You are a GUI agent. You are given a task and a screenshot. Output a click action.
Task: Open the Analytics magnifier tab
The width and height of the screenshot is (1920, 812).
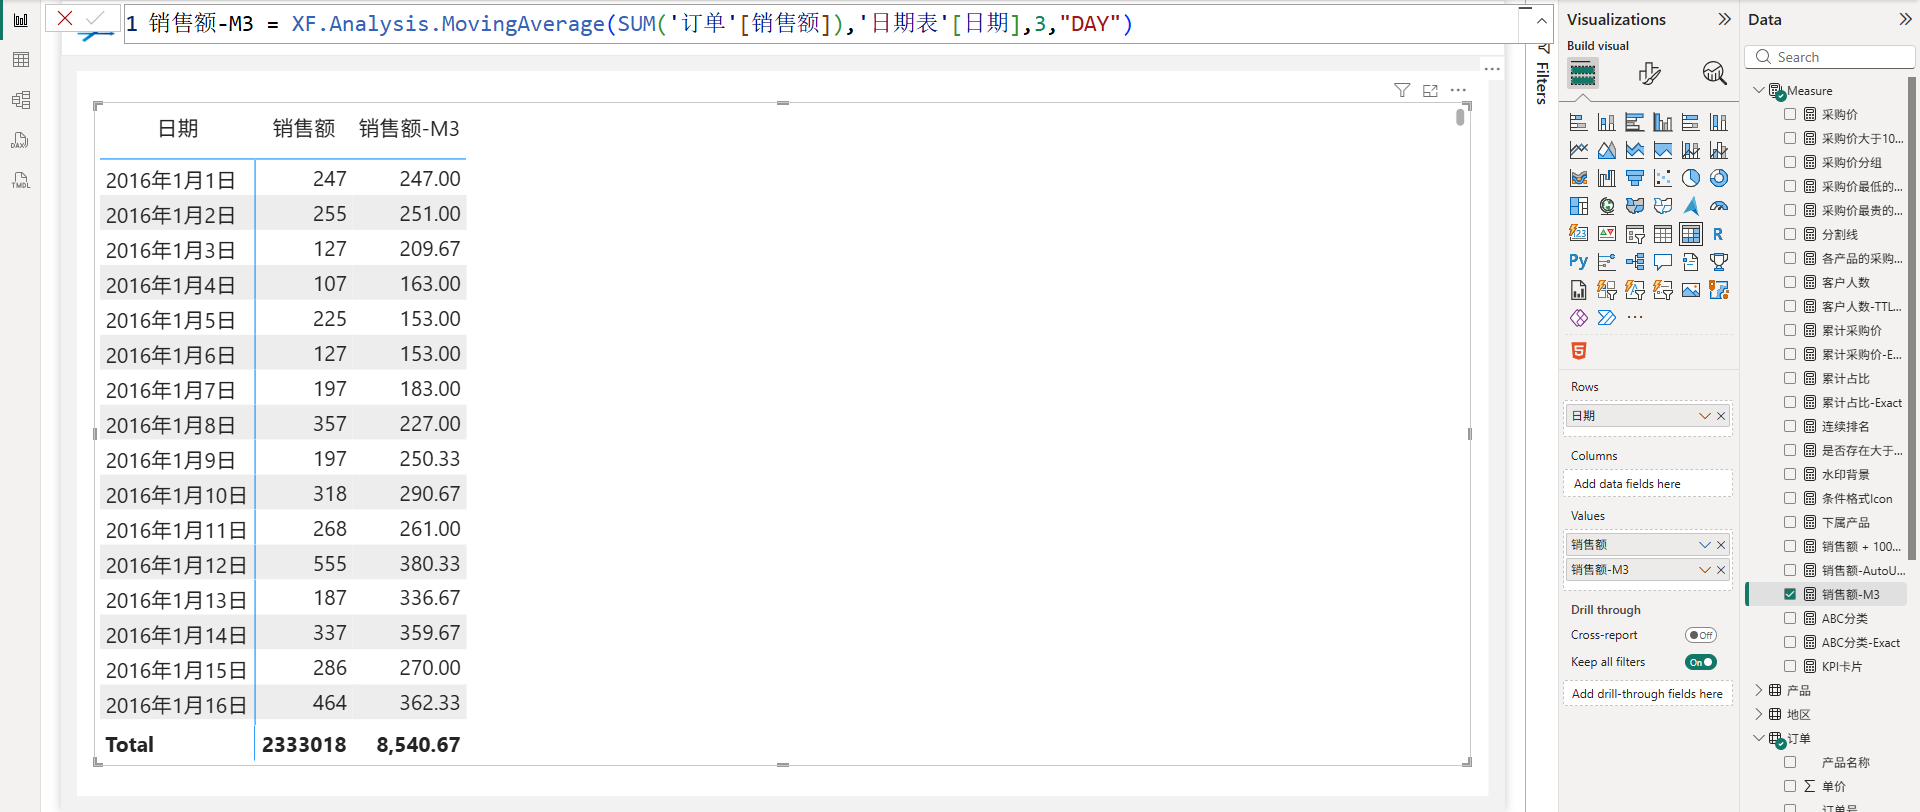pos(1714,73)
